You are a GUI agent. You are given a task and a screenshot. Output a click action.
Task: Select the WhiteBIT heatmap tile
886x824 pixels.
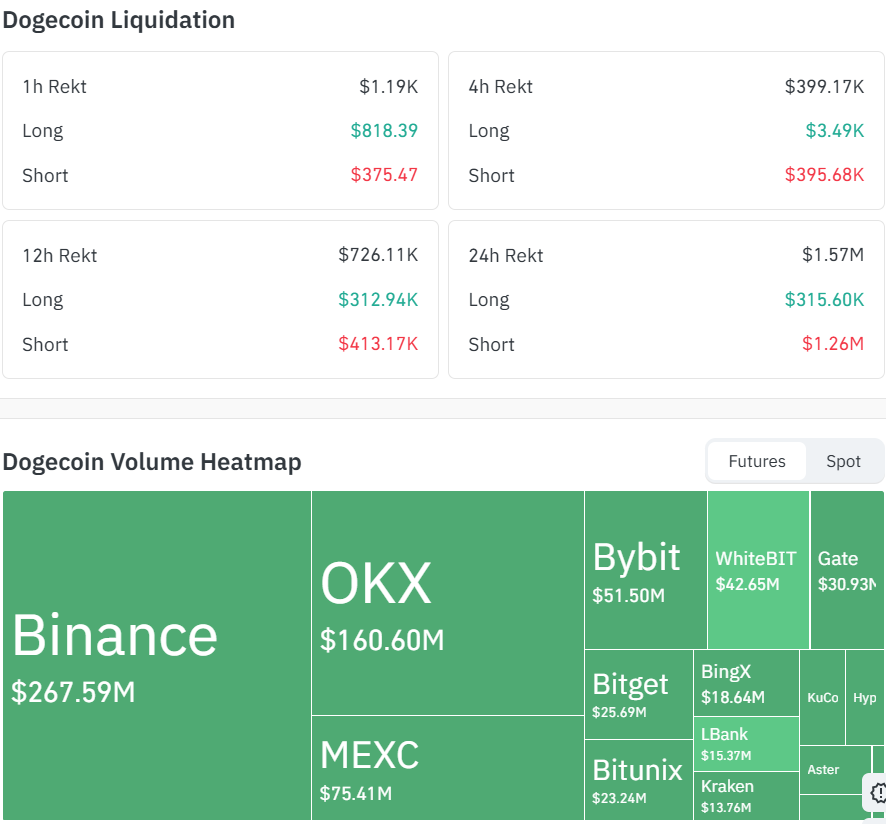point(758,570)
